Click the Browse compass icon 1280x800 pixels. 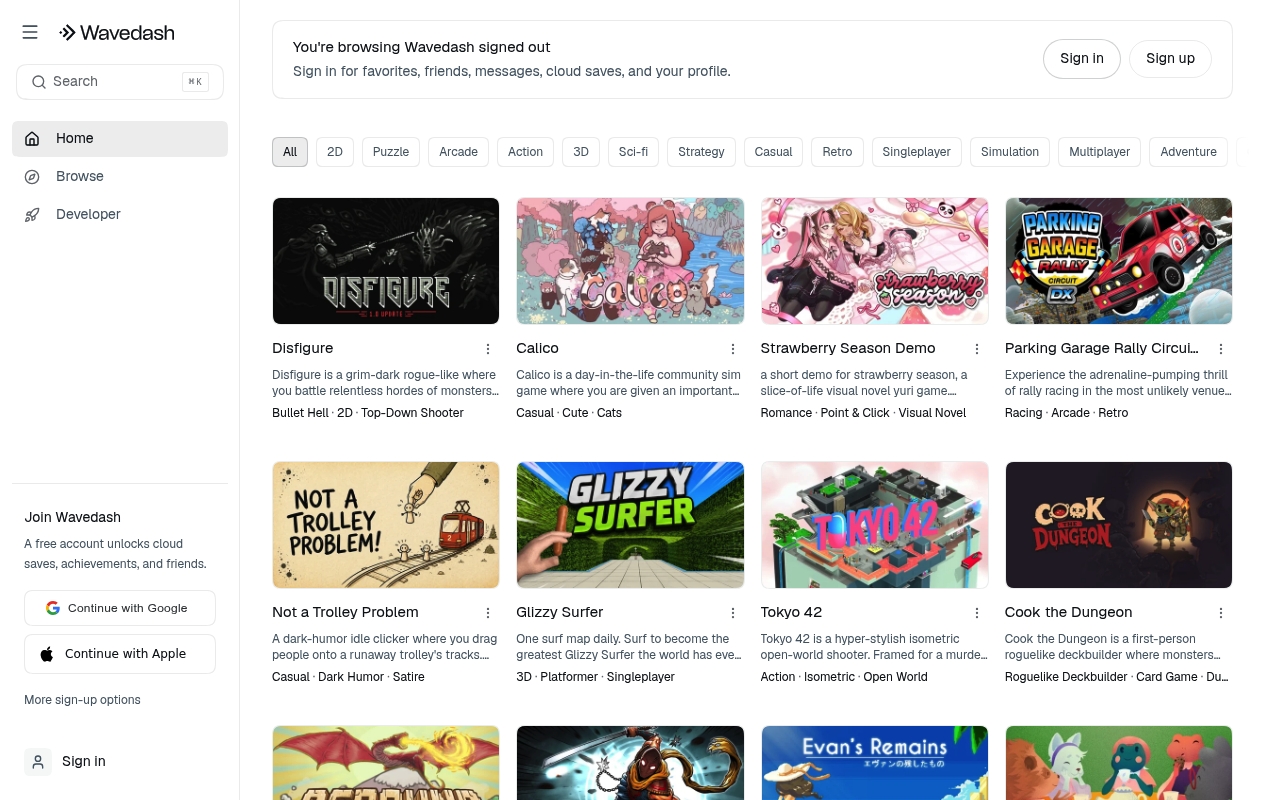click(33, 177)
